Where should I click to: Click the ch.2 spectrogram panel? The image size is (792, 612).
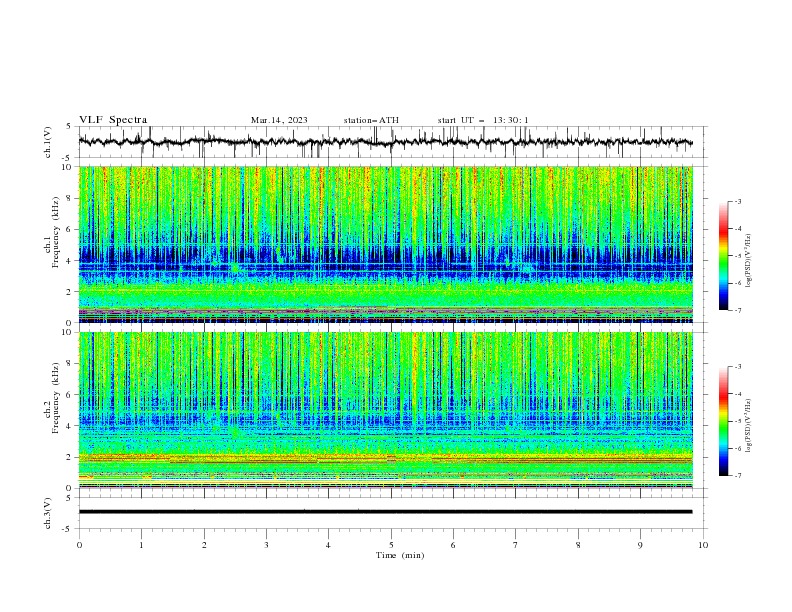385,410
